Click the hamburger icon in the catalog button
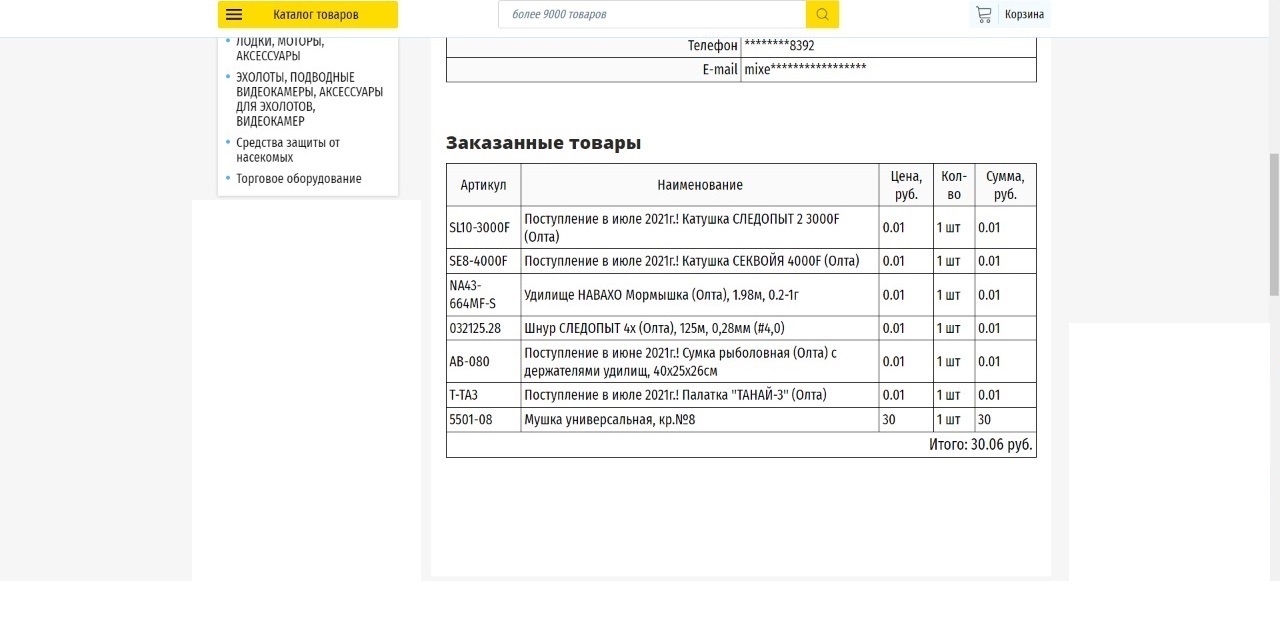1280x642 pixels. pos(234,15)
